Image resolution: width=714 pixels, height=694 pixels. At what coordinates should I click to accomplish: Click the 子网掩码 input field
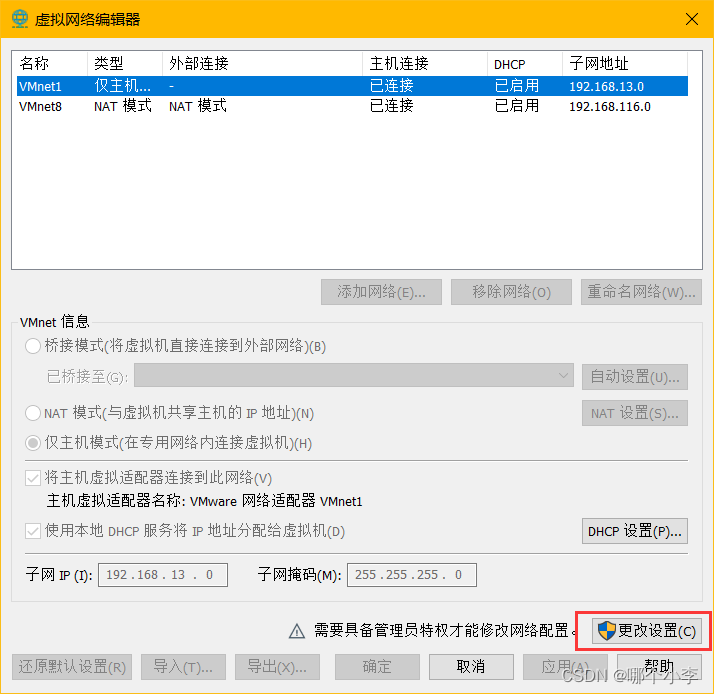point(412,575)
